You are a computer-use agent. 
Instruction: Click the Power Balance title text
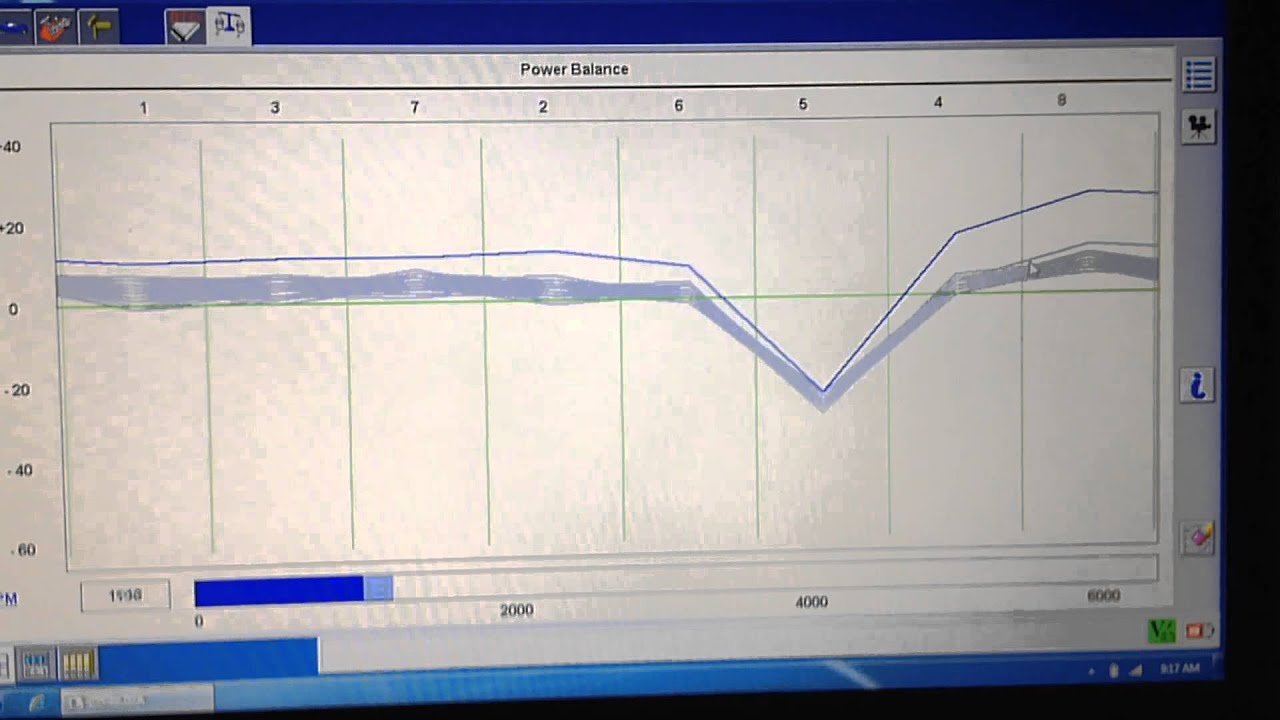click(x=574, y=69)
